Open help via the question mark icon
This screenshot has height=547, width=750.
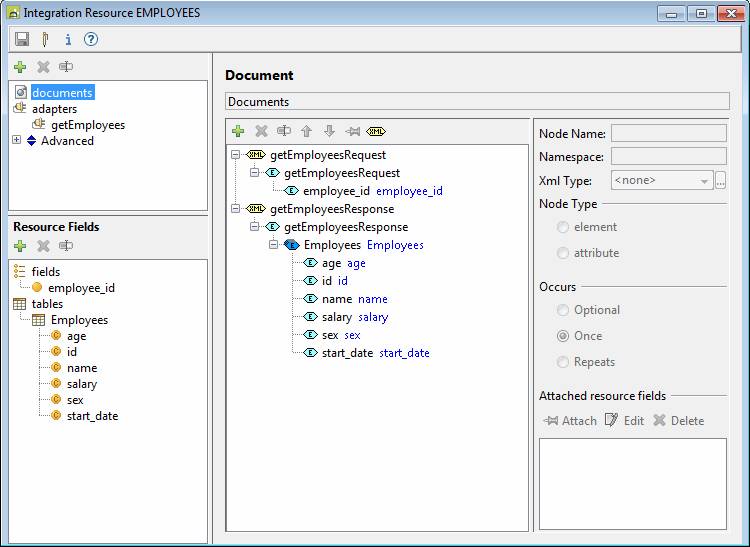click(91, 39)
